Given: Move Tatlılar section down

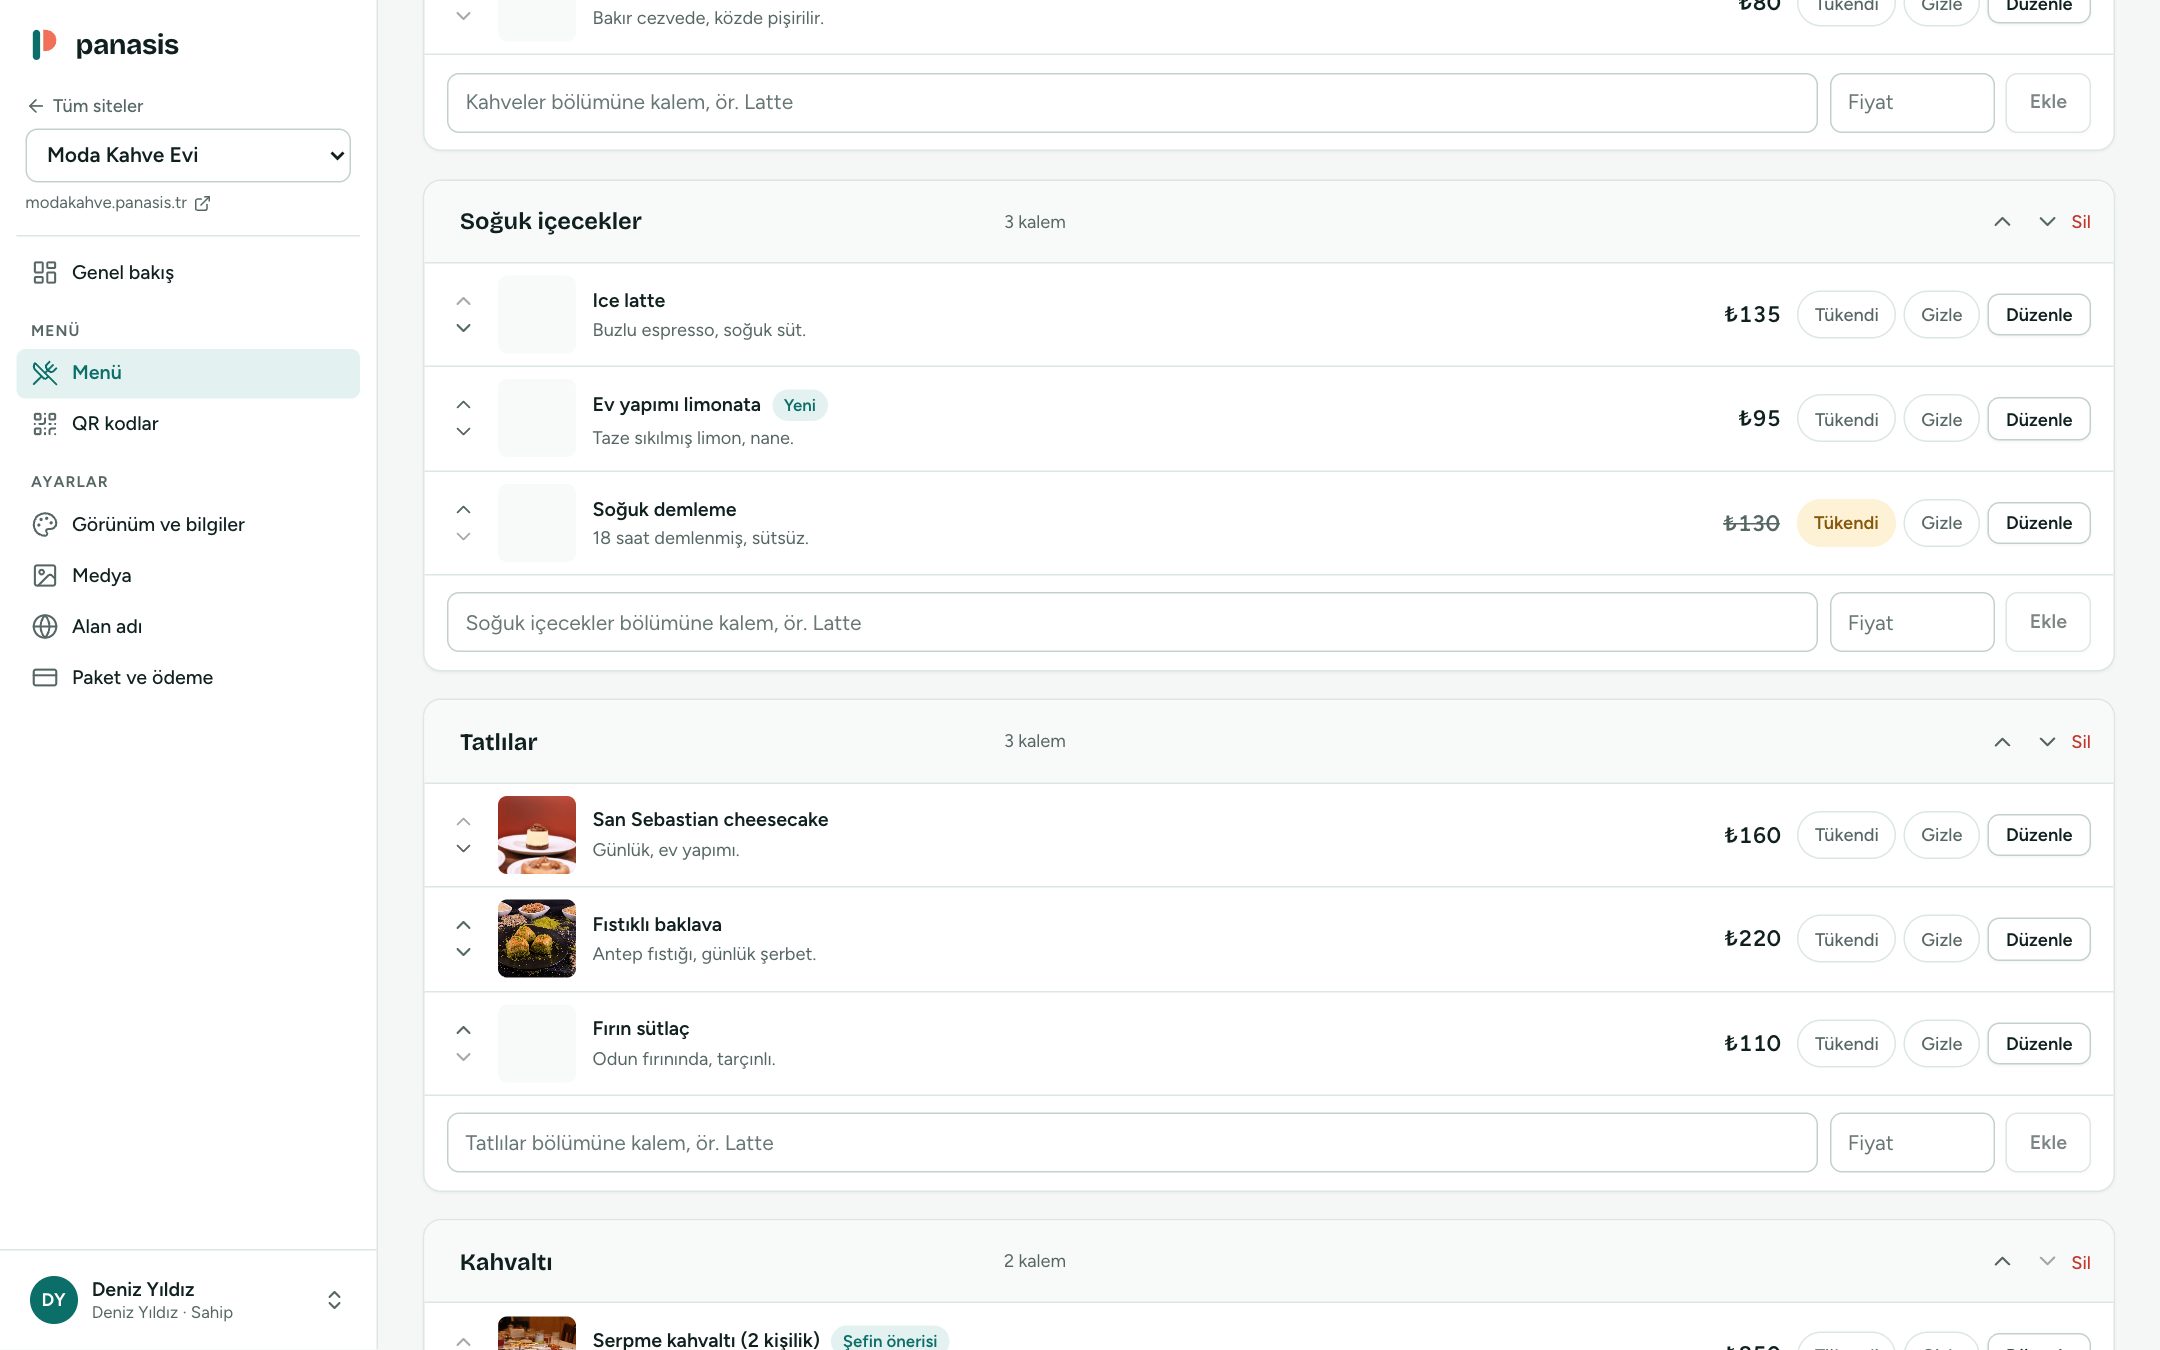Looking at the screenshot, I should point(2047,742).
